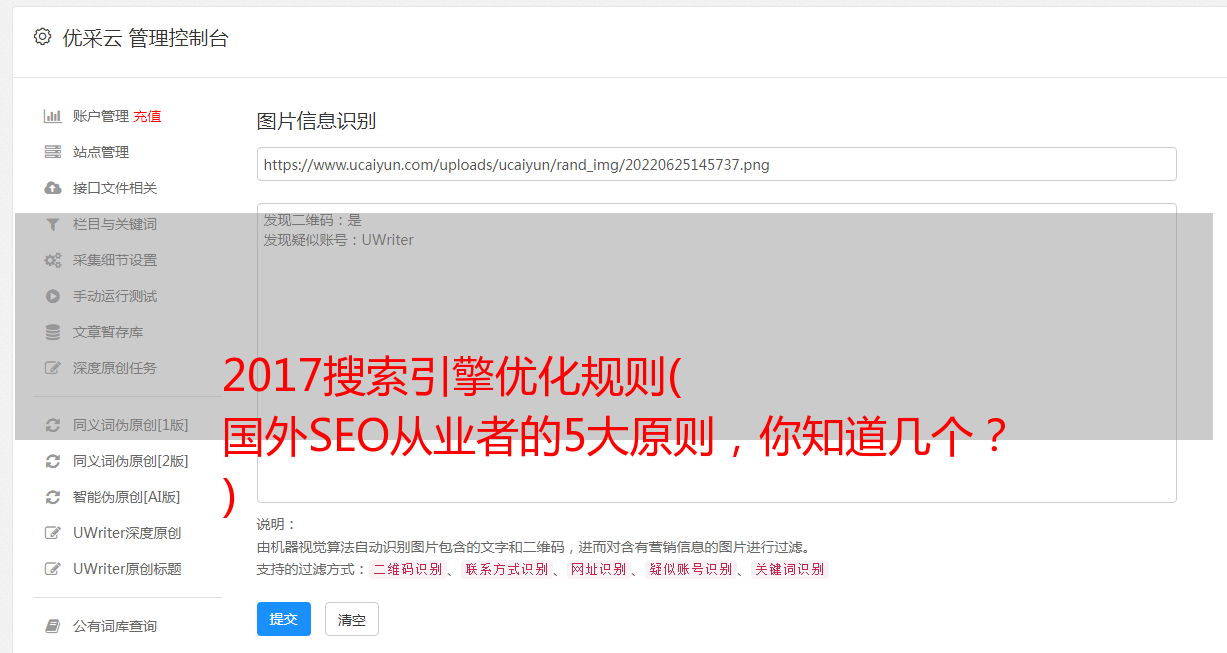Image resolution: width=1227 pixels, height=653 pixels.
Task: Open 公有词库查询 menu item
Action: click(115, 626)
